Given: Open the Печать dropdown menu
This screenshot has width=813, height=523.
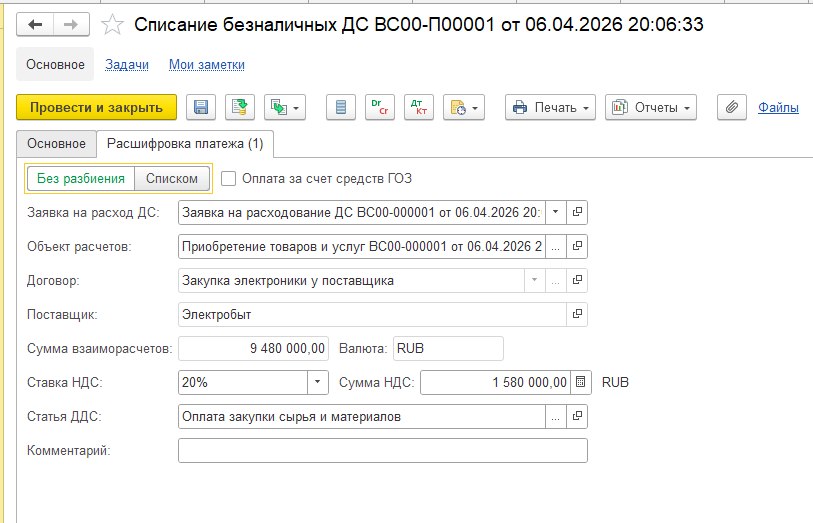Looking at the screenshot, I should [x=550, y=107].
